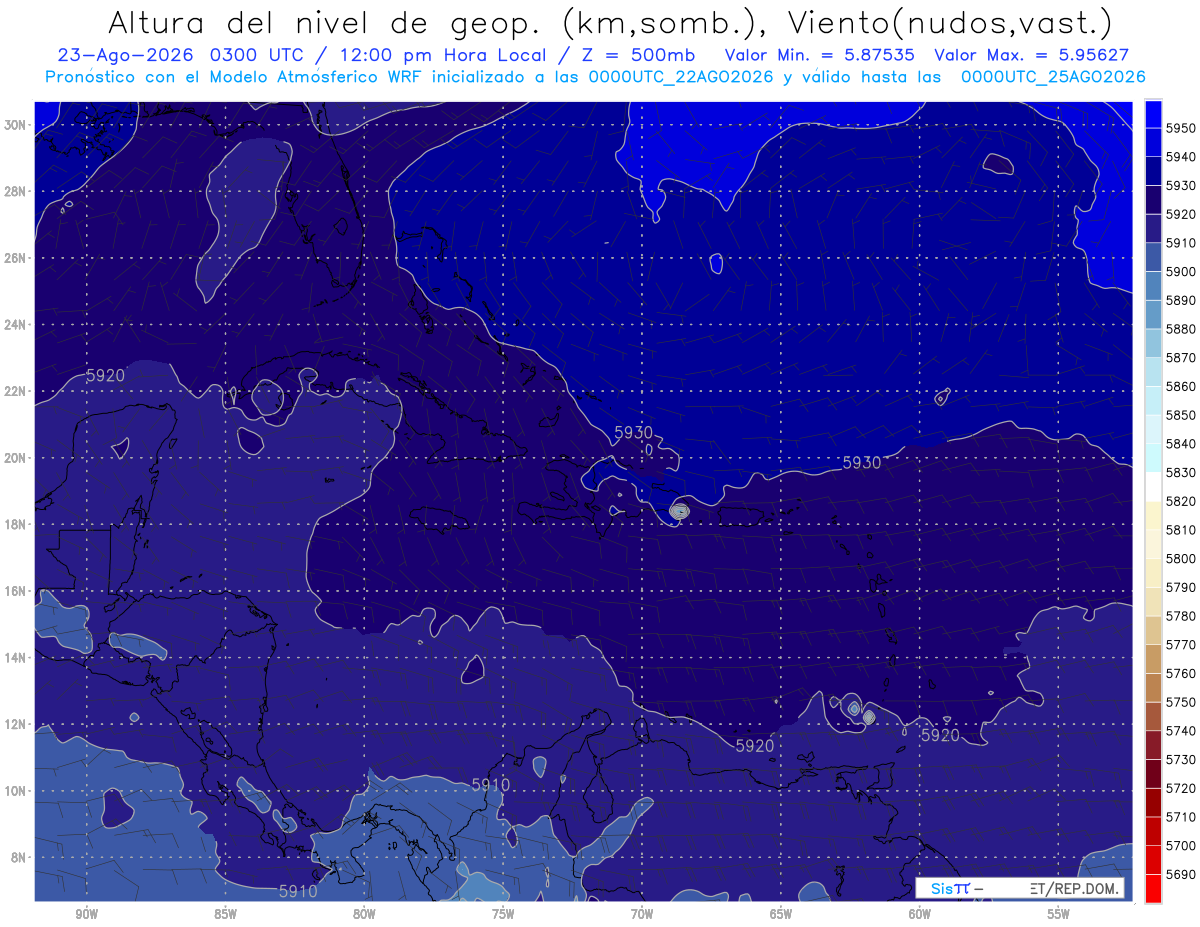Click the 5840 color scale label
The height and width of the screenshot is (927, 1200).
[1181, 444]
